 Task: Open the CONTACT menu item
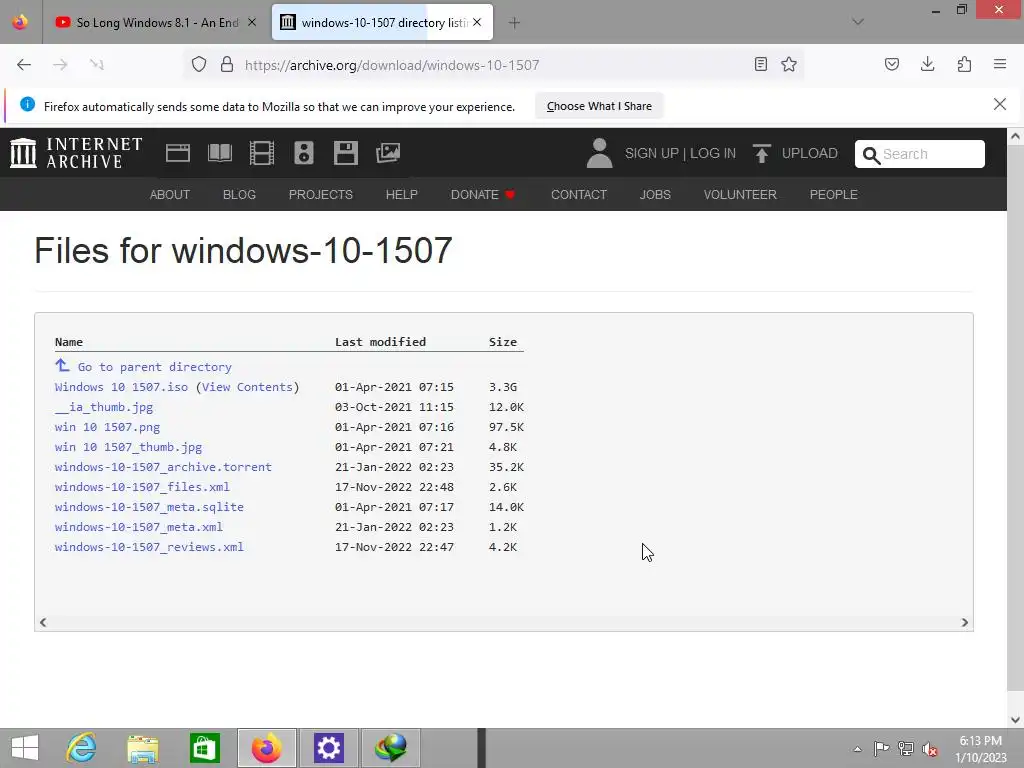pos(579,195)
